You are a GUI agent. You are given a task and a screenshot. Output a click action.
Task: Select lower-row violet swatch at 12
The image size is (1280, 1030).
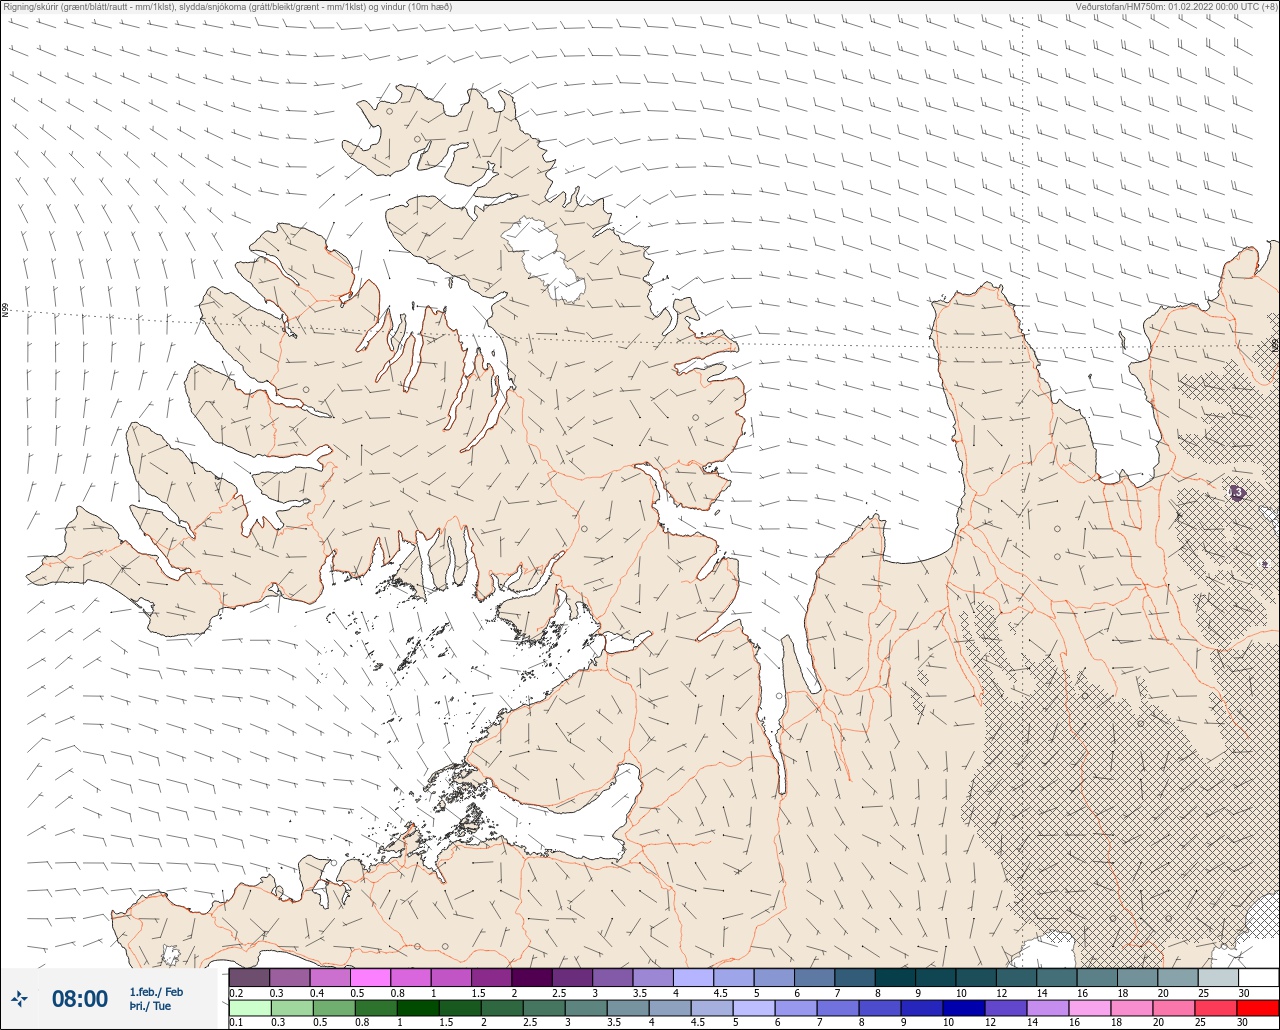(x=1006, y=1008)
